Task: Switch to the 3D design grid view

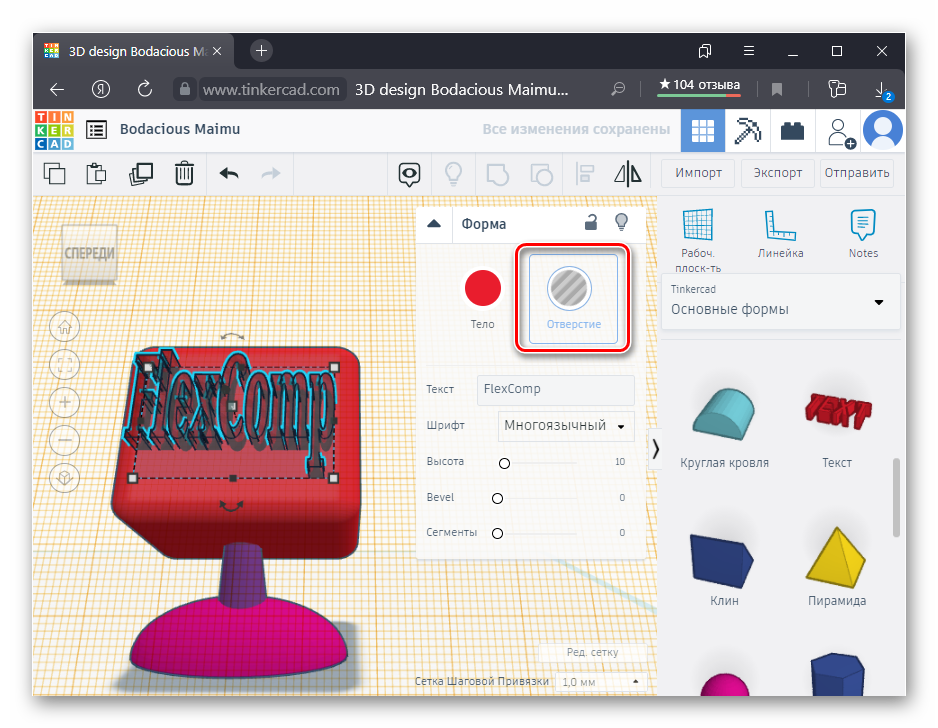Action: pos(703,130)
